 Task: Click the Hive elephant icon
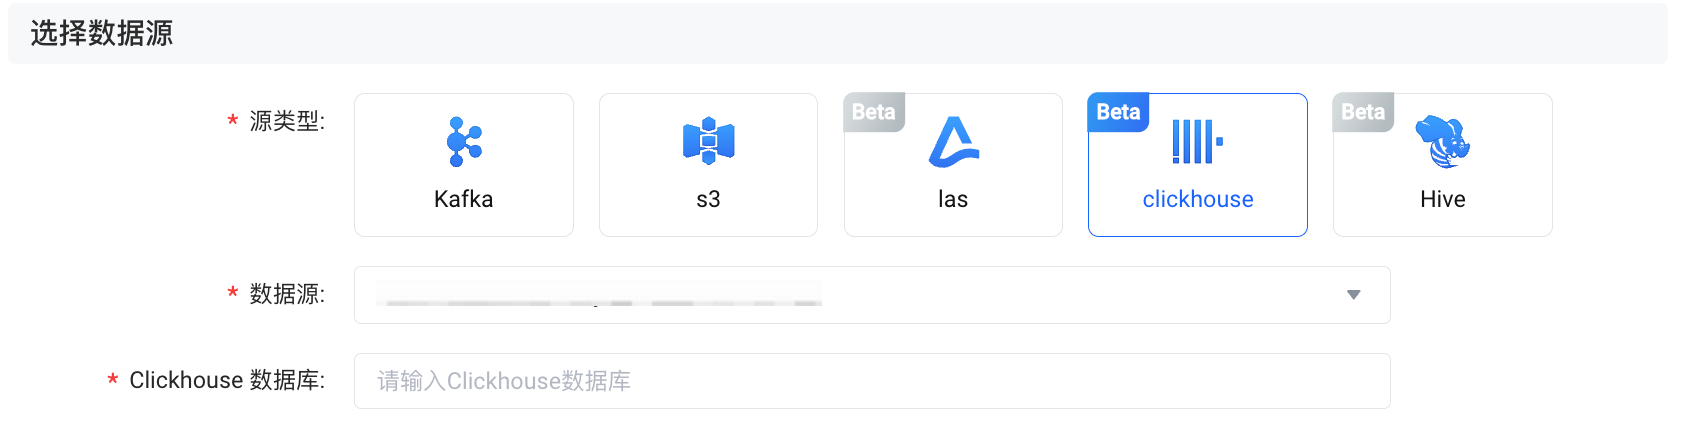coord(1442,141)
